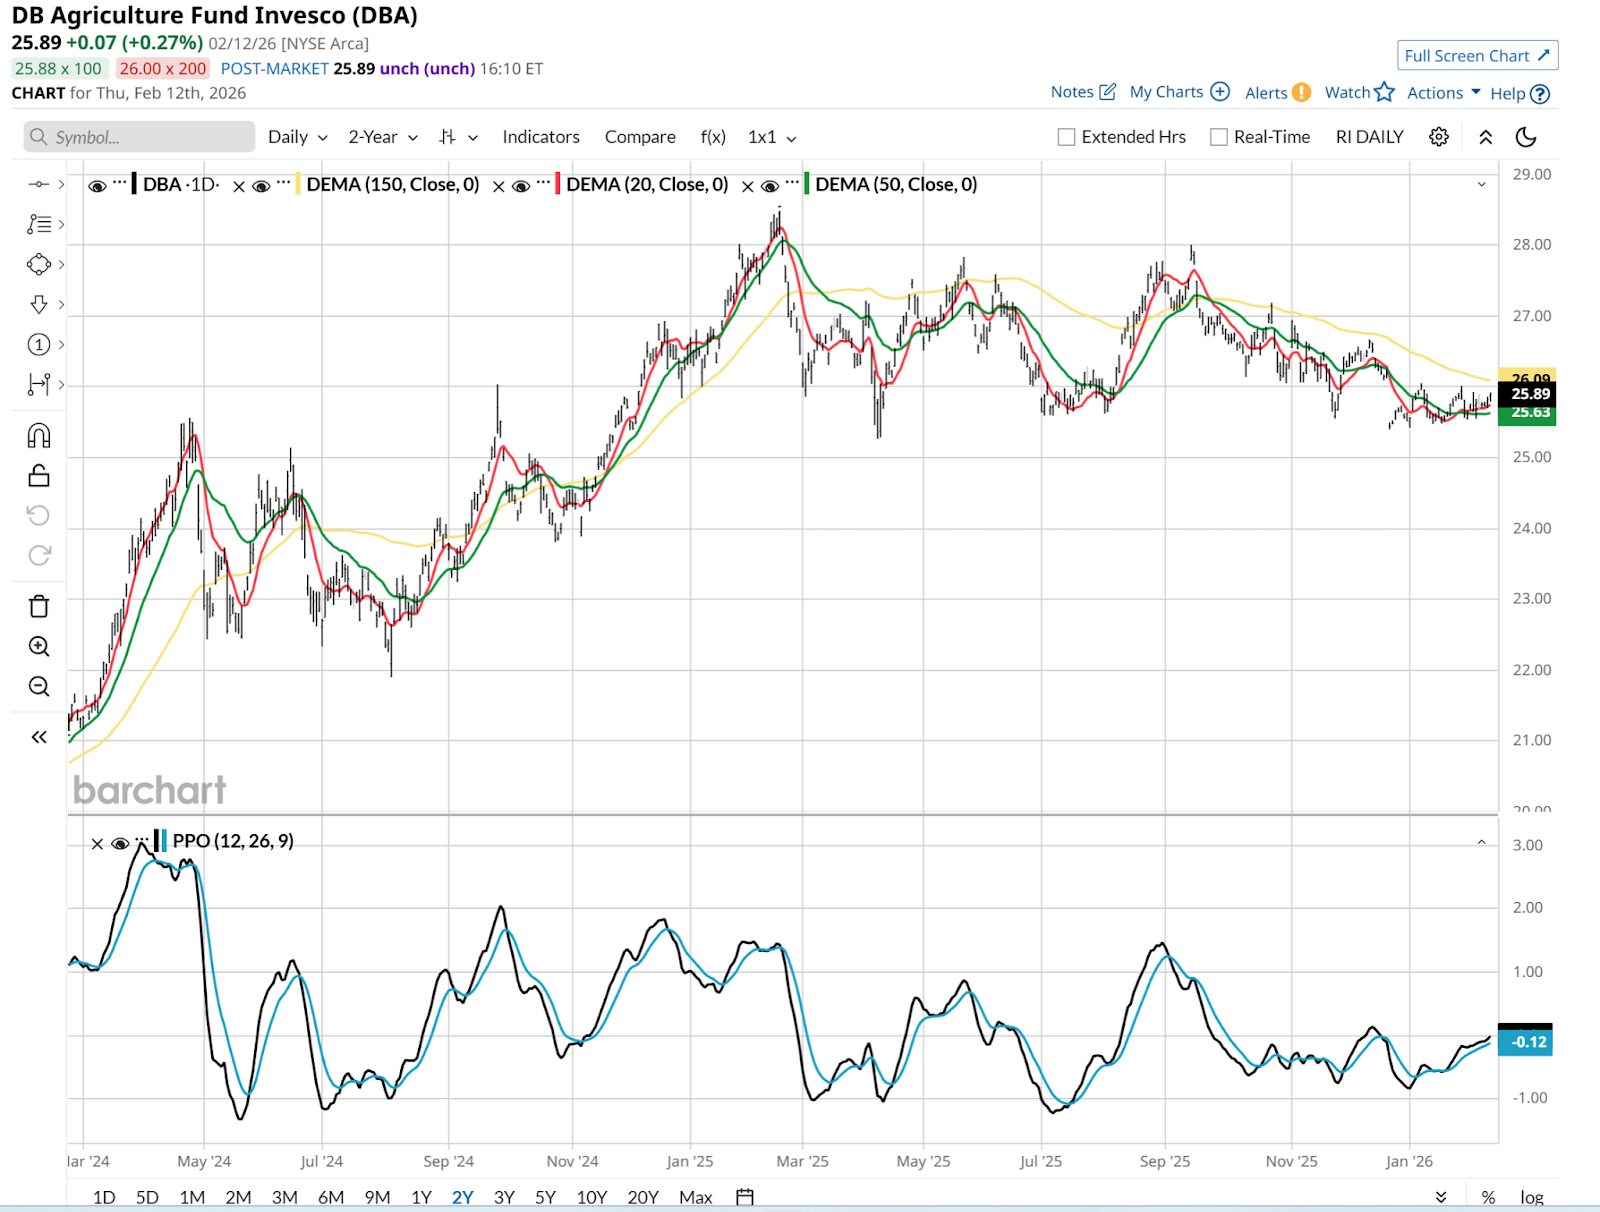Expand the Actions dropdown menu
Image resolution: width=1600 pixels, height=1212 pixels.
(x=1444, y=93)
